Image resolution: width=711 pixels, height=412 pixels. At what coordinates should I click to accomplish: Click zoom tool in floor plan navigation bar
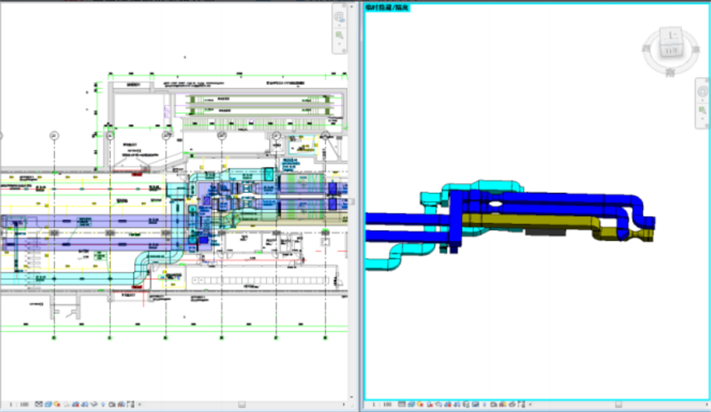click(x=340, y=36)
